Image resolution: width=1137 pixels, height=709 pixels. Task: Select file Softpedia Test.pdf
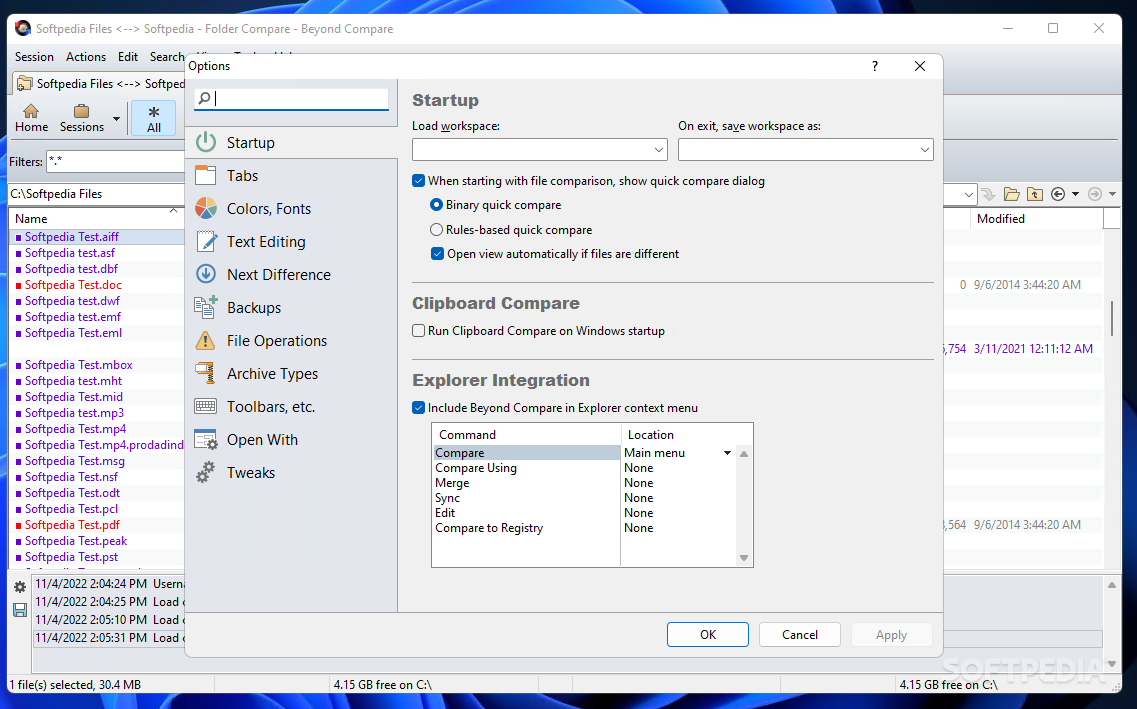tap(73, 525)
